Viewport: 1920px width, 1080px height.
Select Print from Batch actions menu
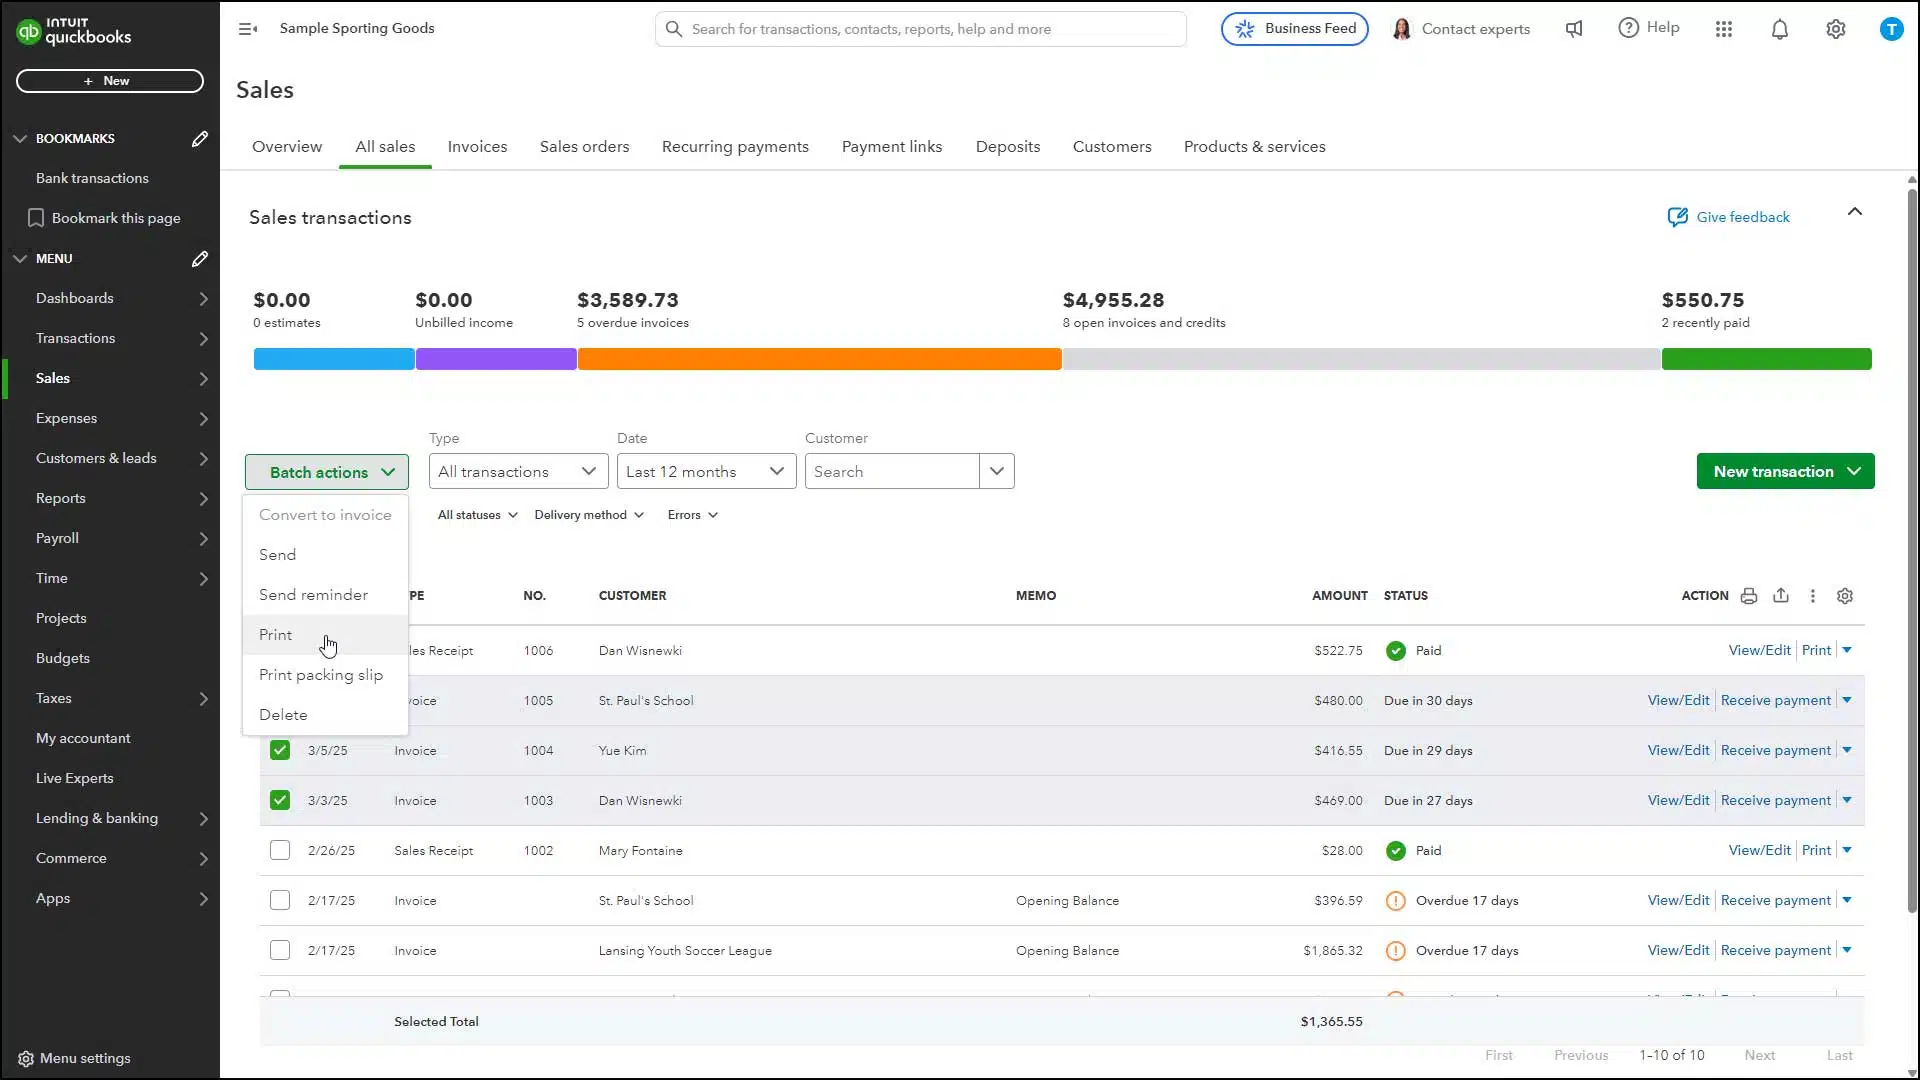click(x=325, y=635)
